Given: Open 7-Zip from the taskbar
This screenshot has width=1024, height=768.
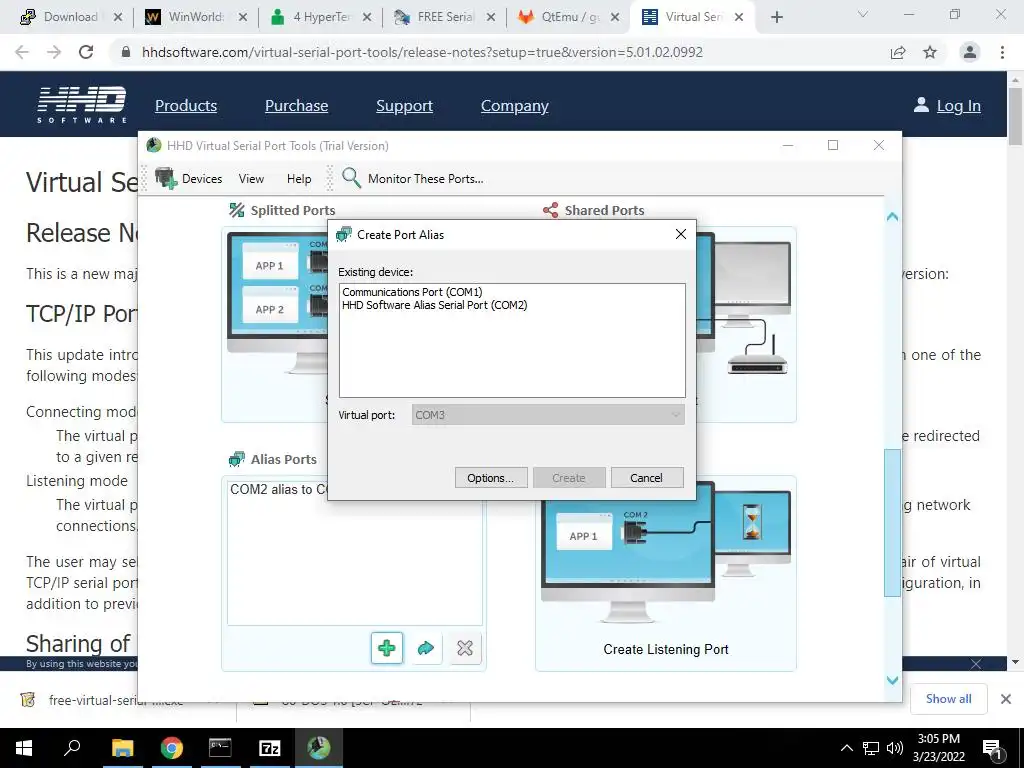Looking at the screenshot, I should [270, 748].
